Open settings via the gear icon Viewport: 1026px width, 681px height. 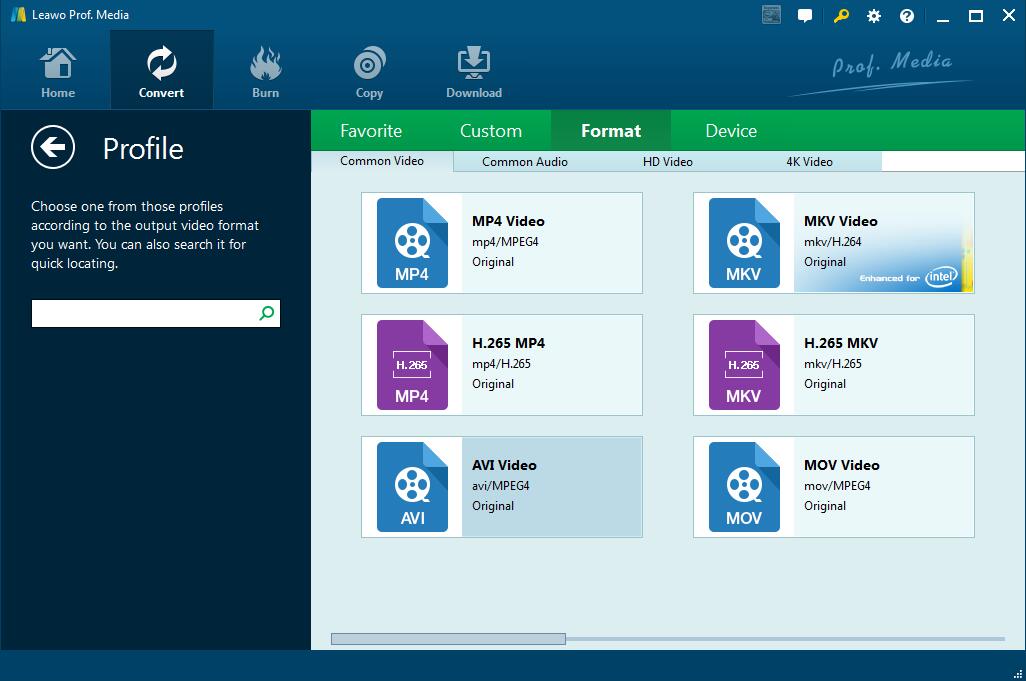(x=874, y=16)
